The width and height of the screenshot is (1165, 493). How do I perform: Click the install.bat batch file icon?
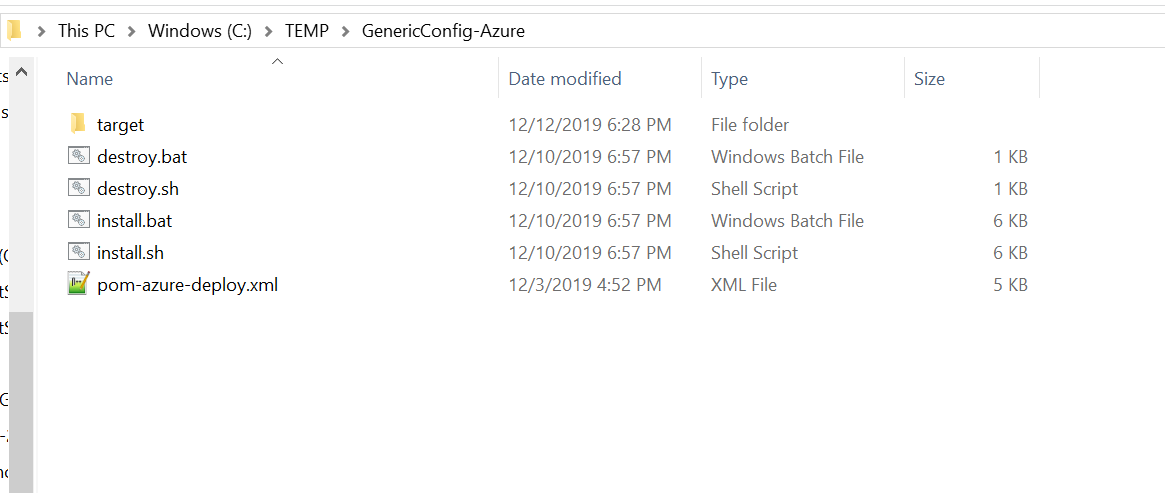[79, 220]
